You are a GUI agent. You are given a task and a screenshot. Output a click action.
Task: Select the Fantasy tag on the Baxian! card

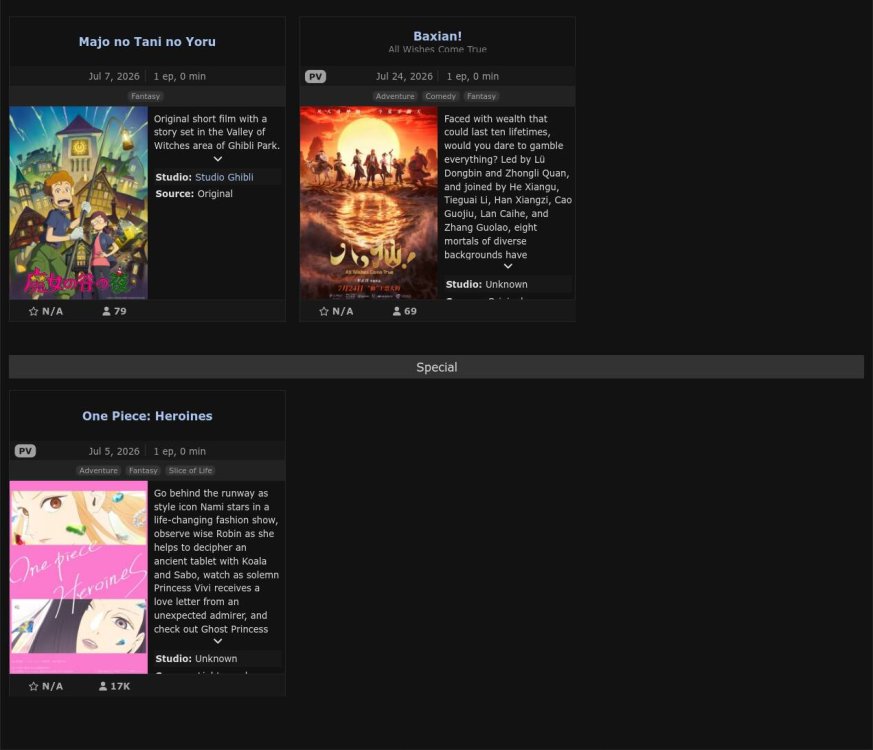point(481,96)
